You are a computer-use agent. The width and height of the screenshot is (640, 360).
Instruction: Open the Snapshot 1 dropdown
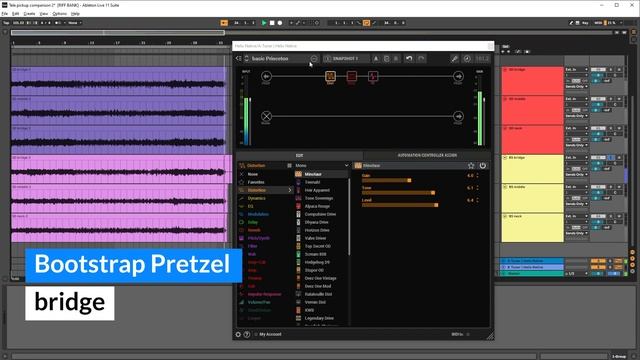(x=346, y=59)
